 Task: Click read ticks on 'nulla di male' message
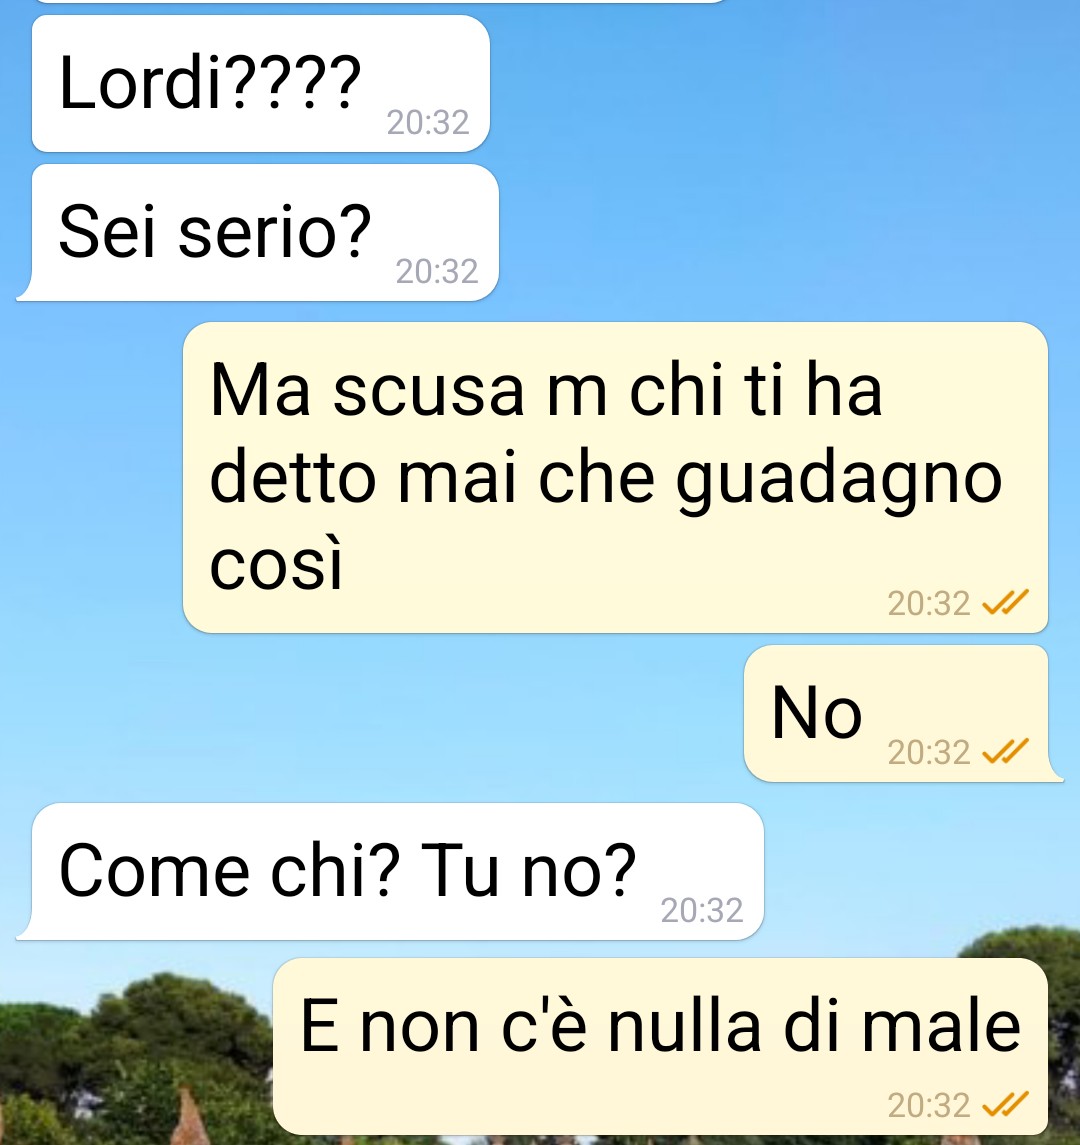[x=1006, y=1105]
